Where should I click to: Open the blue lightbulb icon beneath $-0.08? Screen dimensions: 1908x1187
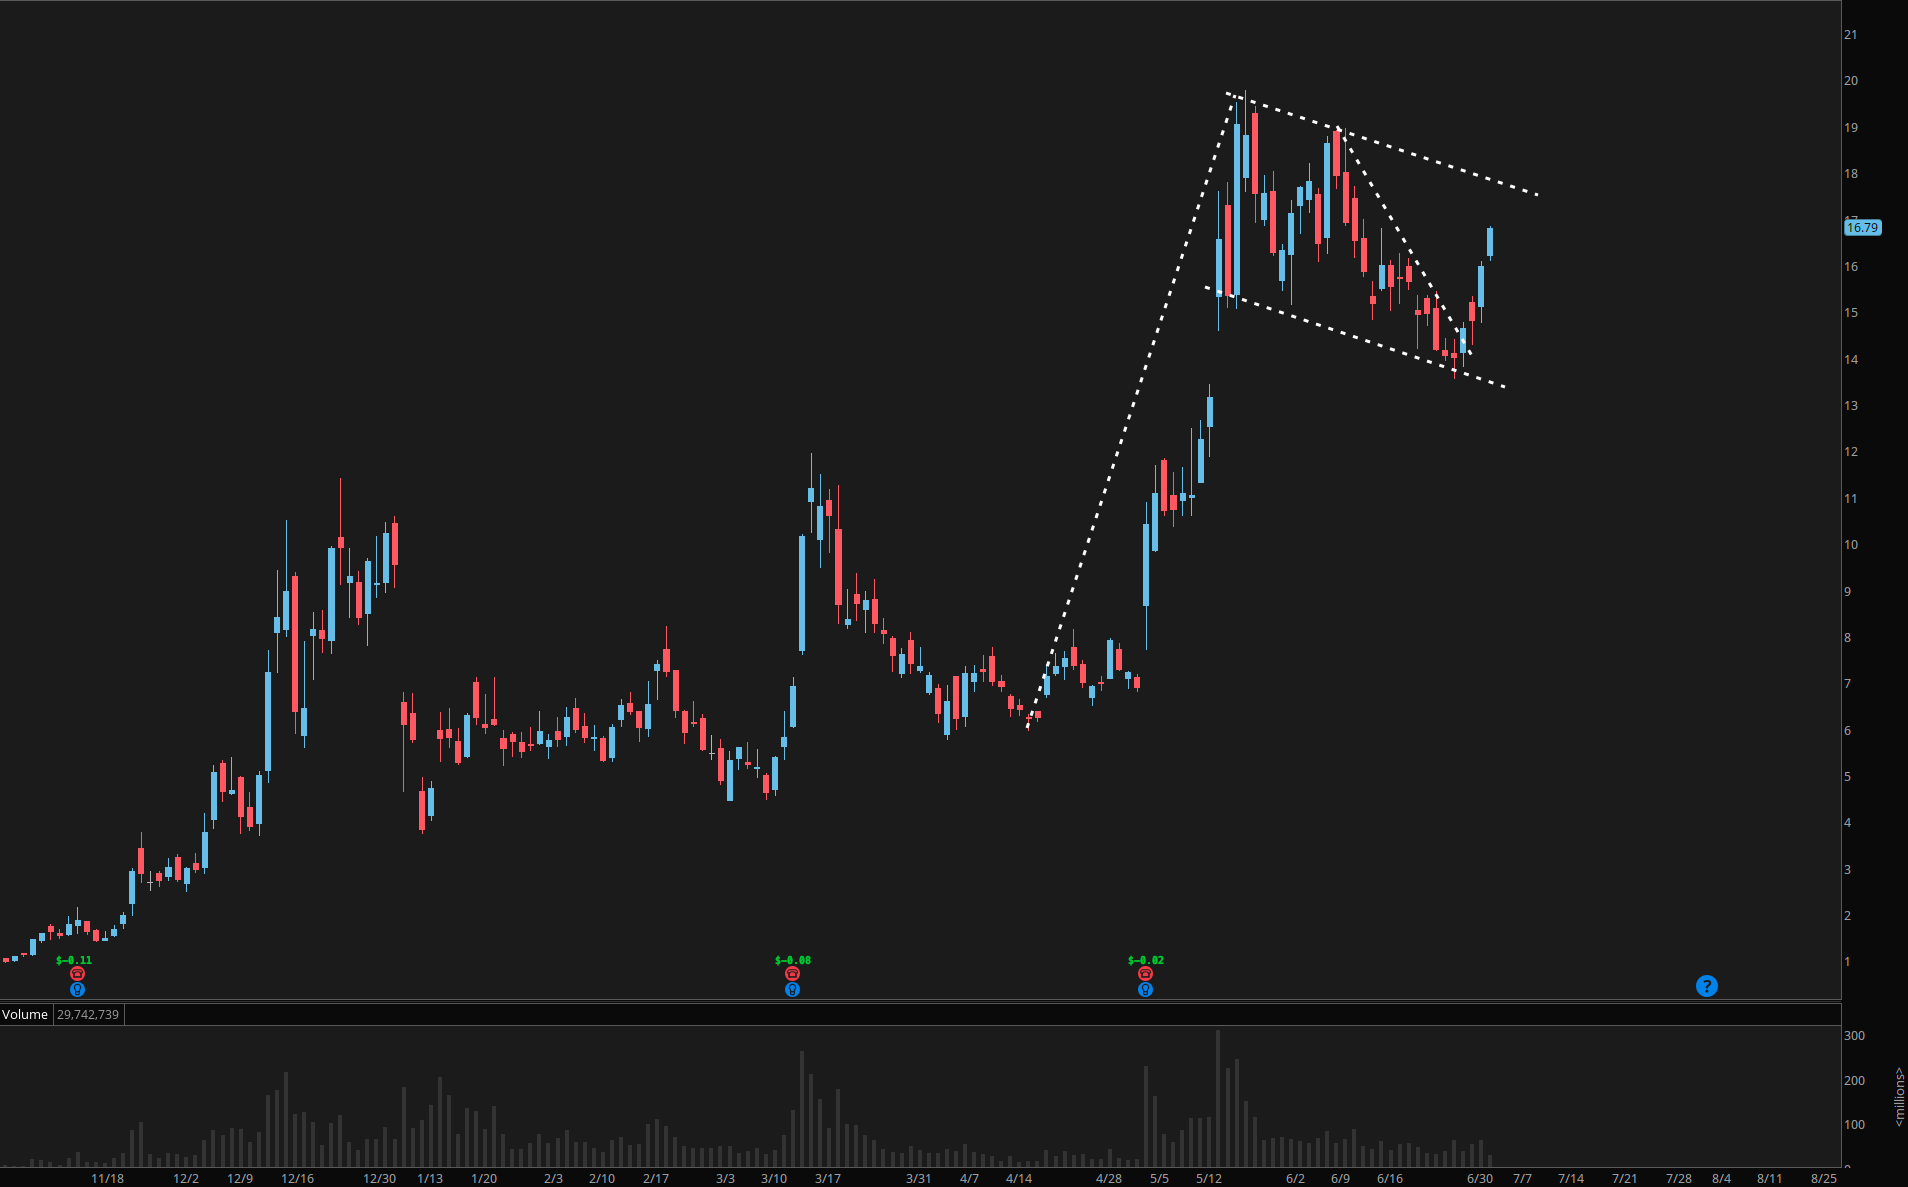click(793, 990)
